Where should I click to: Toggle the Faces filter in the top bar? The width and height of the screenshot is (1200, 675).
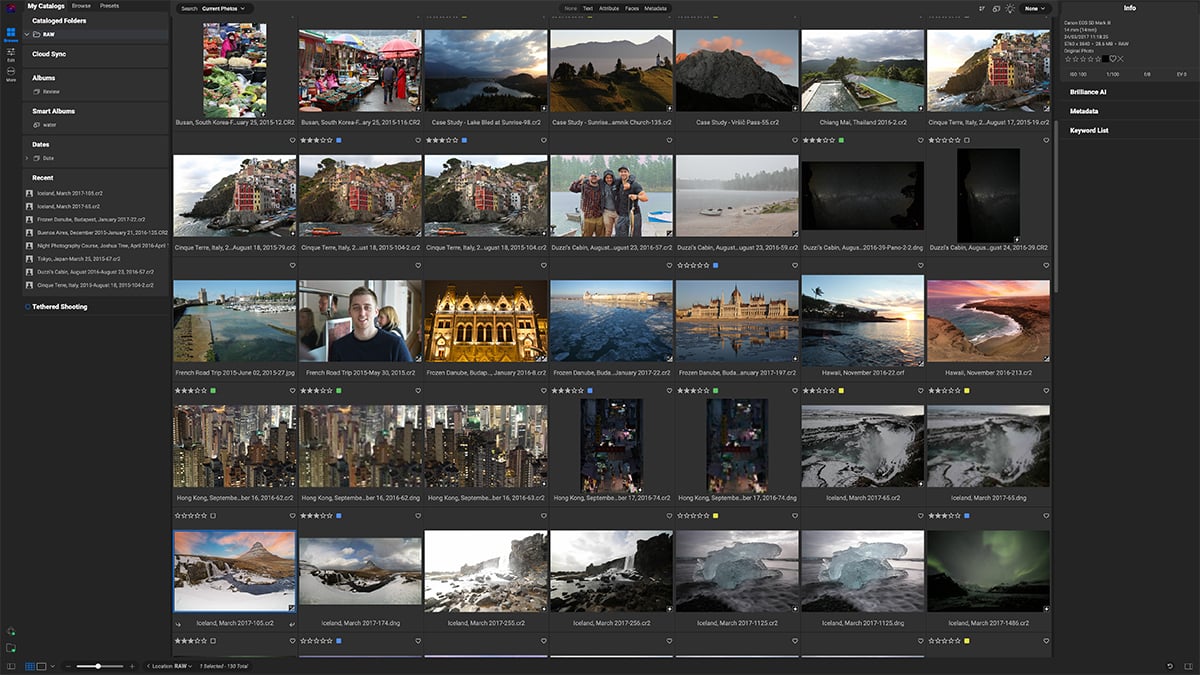tap(634, 8)
